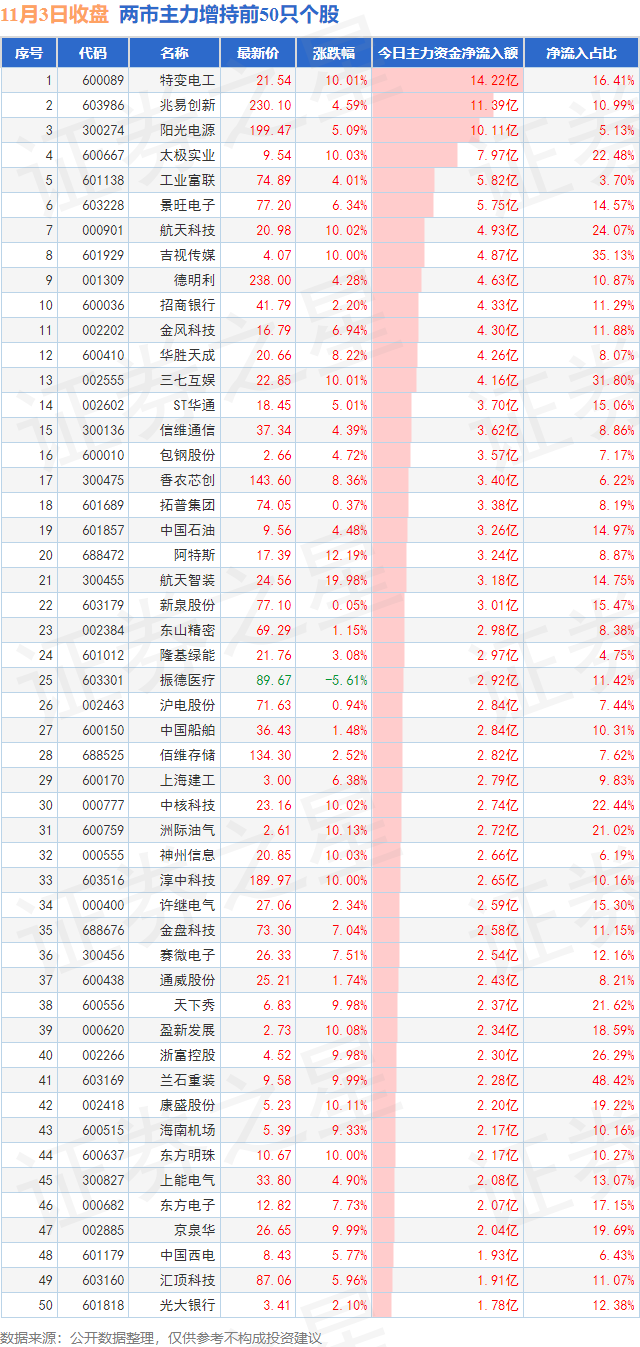Screen dimensions: 640x1347
Task: Select stock name 拓普集团
Action: click(188, 505)
